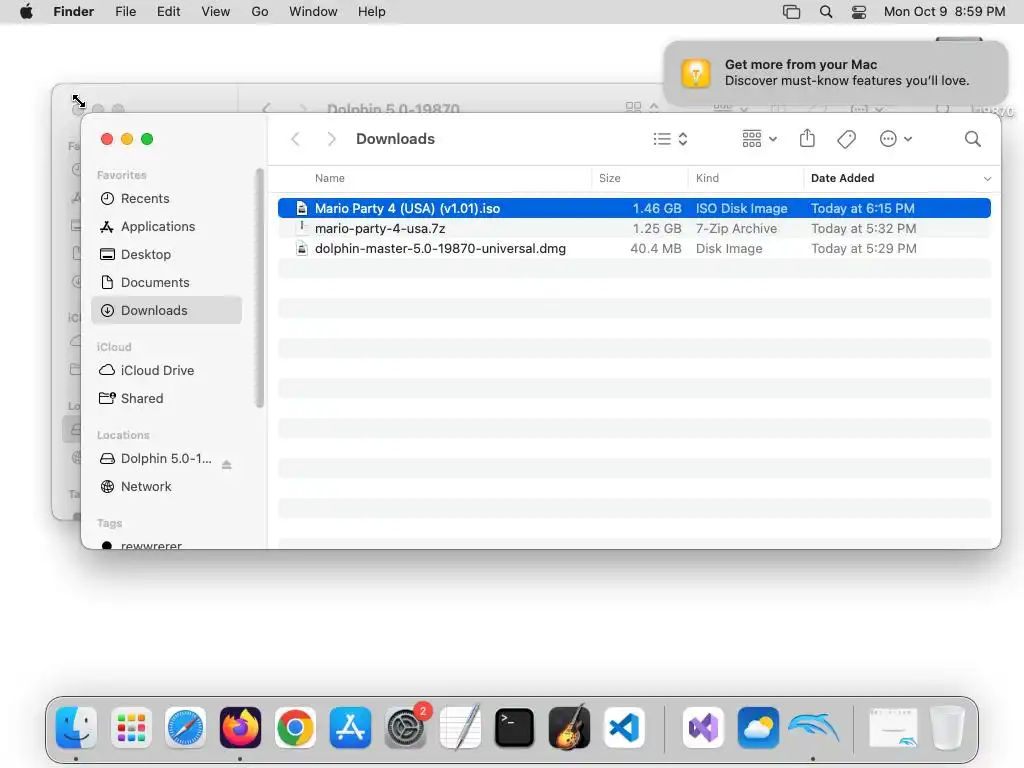The width and height of the screenshot is (1024, 768).
Task: Click the "Dolphin 5.0-19870" title of background window
Action: coord(393,108)
